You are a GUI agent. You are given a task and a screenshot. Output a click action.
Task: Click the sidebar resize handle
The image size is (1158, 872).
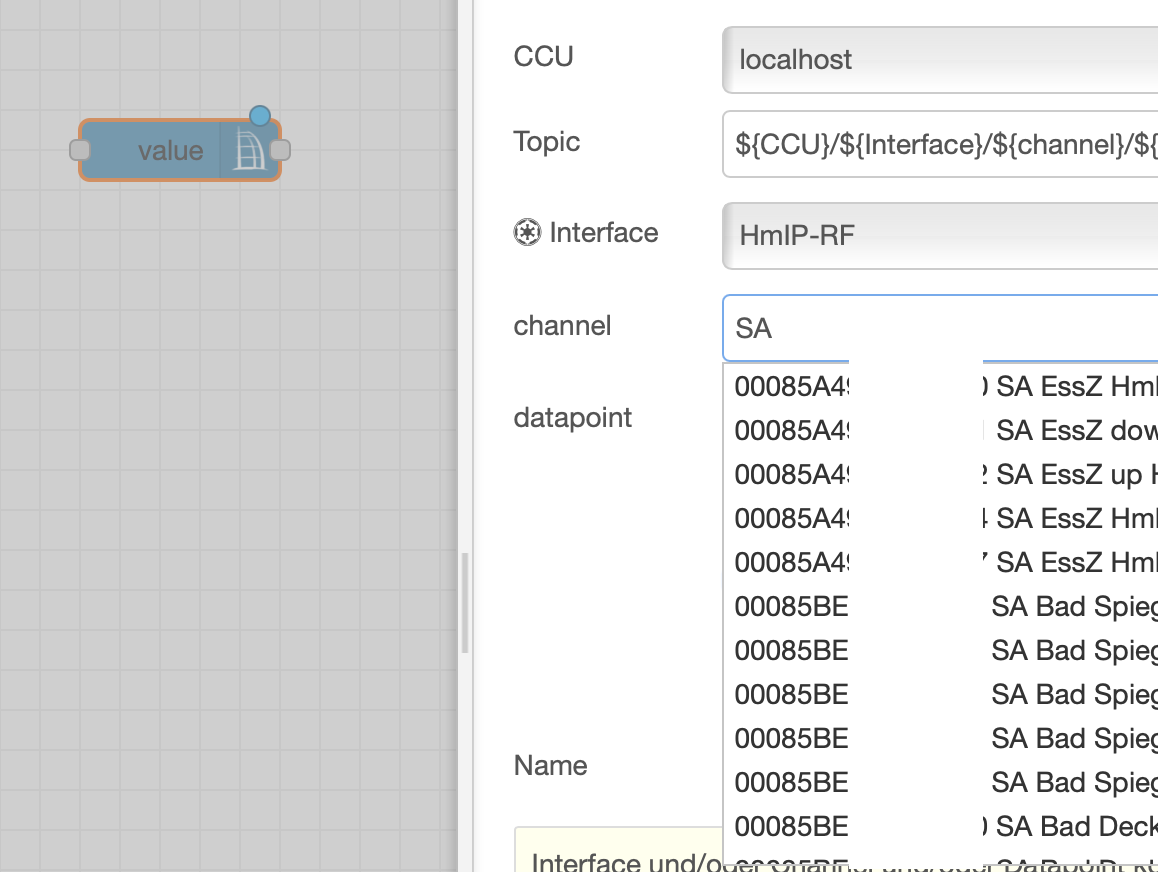point(465,602)
